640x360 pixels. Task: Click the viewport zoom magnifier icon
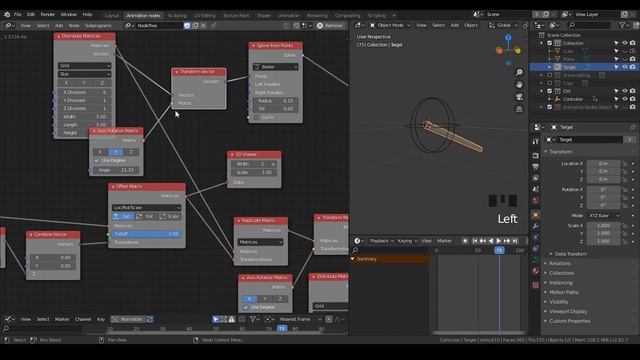point(519,72)
